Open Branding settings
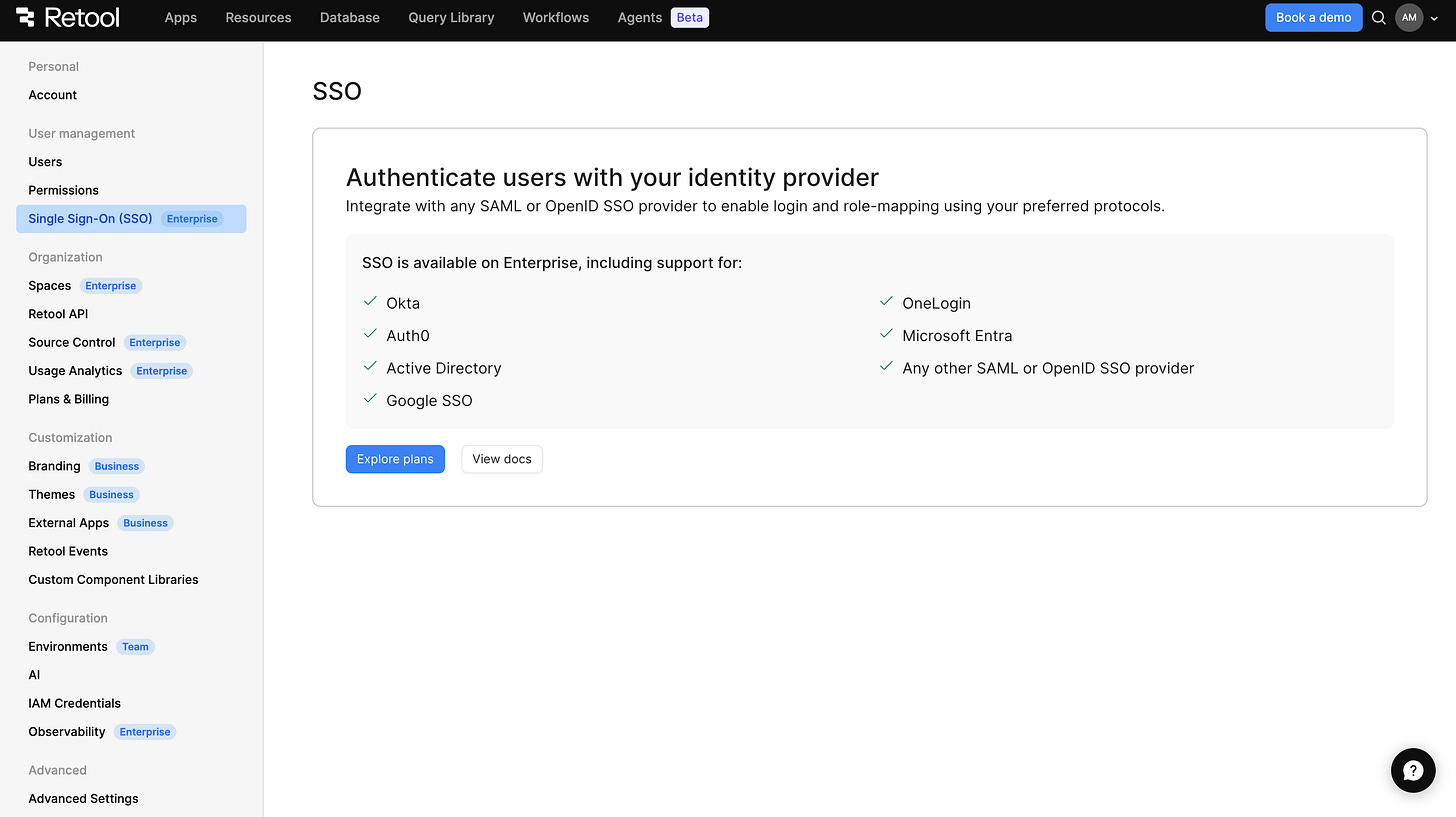 click(x=54, y=466)
